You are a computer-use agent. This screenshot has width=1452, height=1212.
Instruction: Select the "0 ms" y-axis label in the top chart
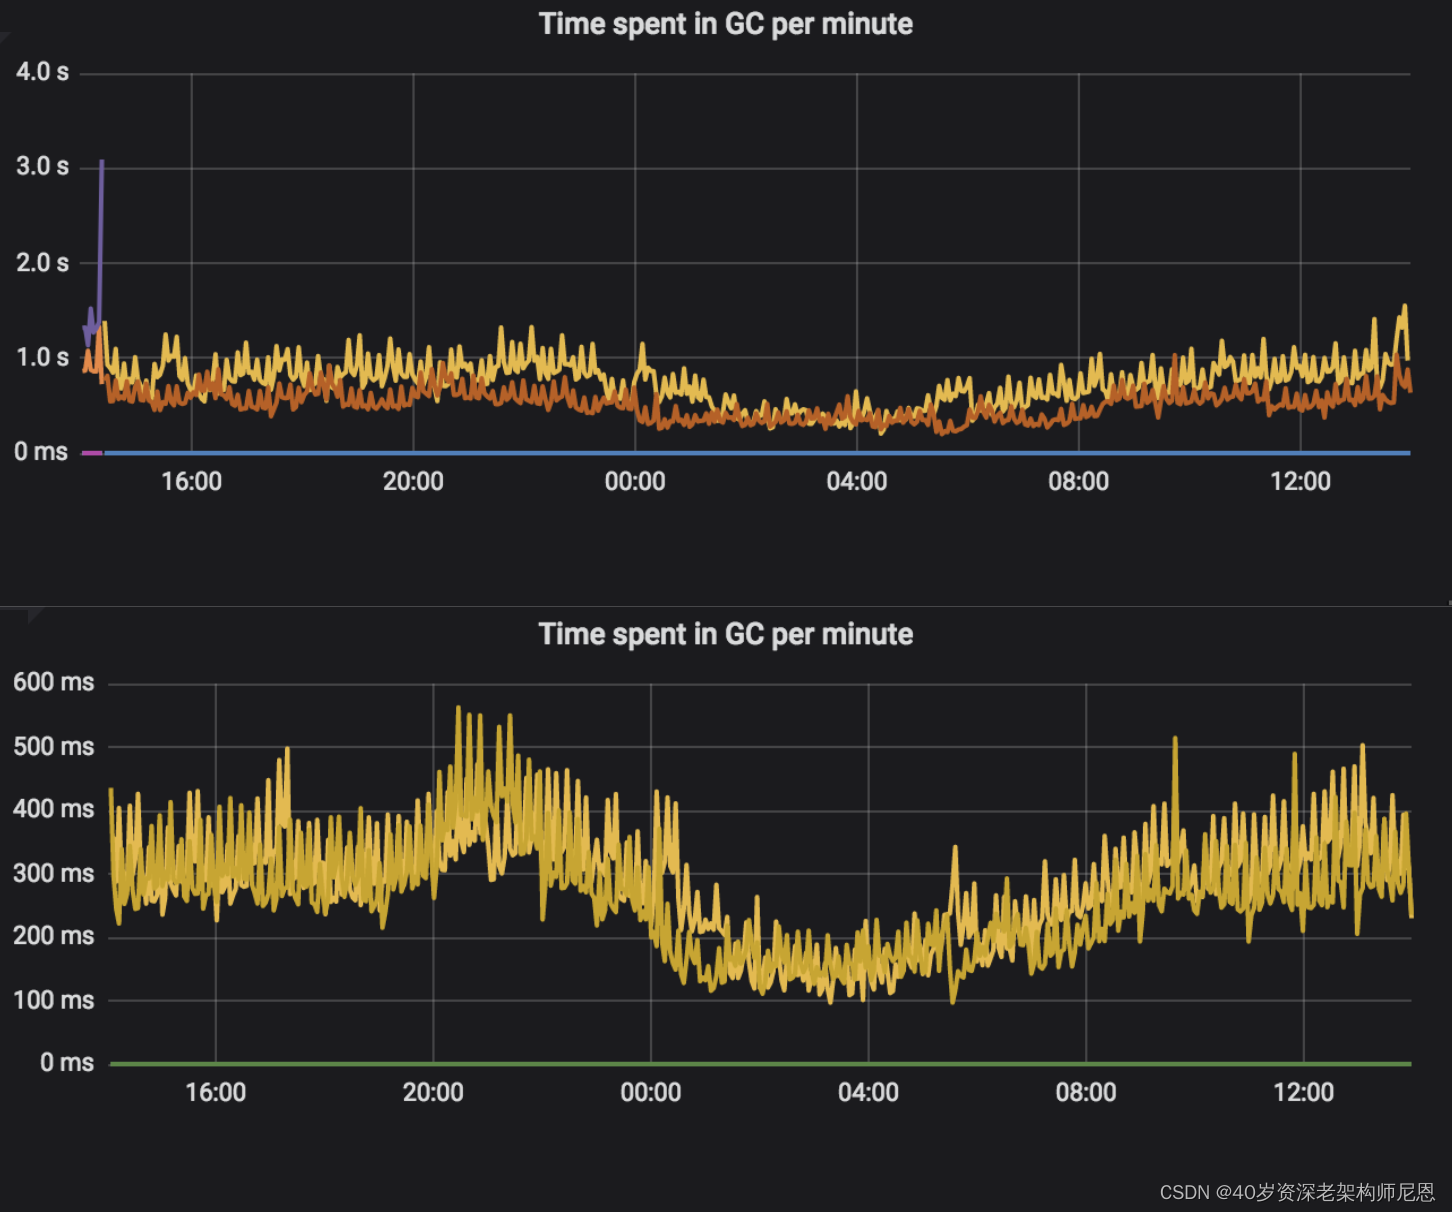pyautogui.click(x=41, y=452)
